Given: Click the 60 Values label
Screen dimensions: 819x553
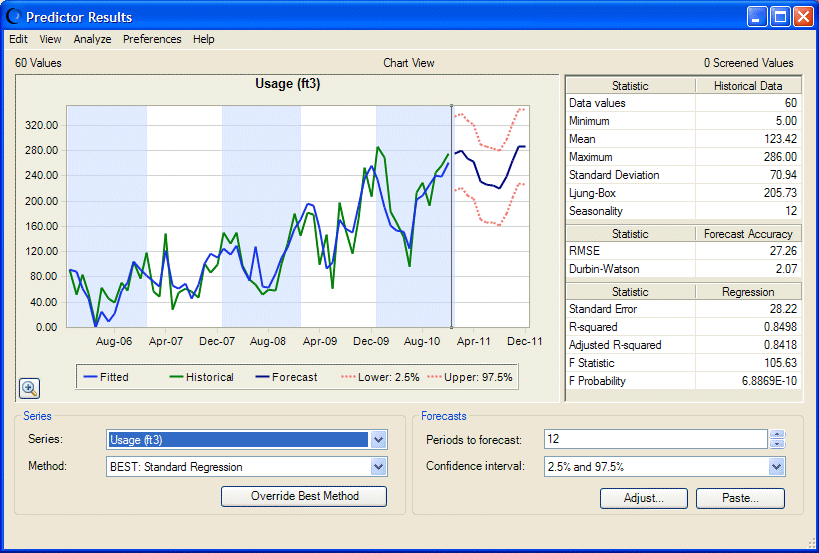Looking at the screenshot, I should 38,63.
